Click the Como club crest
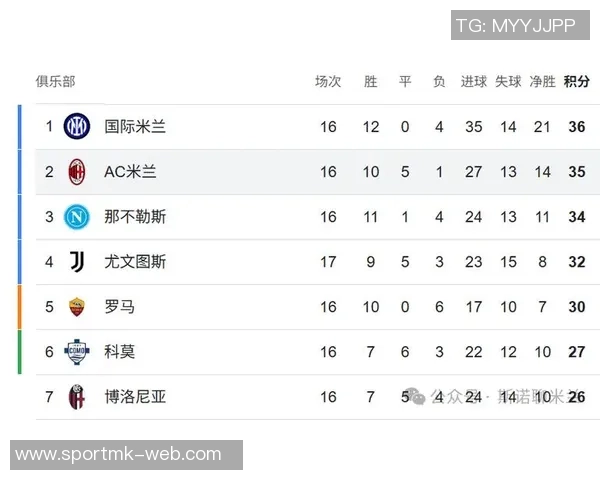Viewport: 600px width, 480px height. coord(77,352)
